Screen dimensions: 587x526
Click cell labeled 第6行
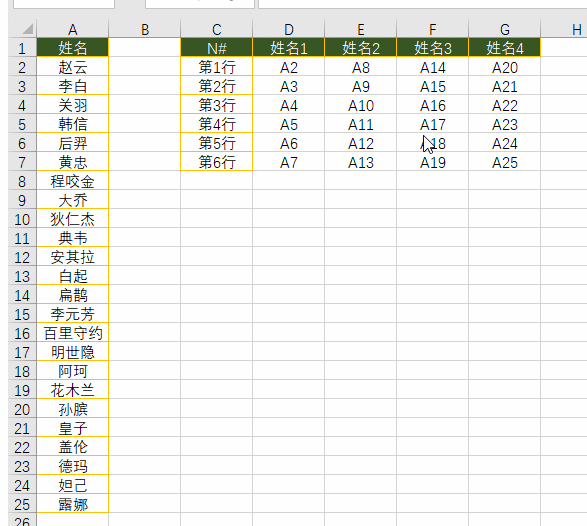point(216,162)
